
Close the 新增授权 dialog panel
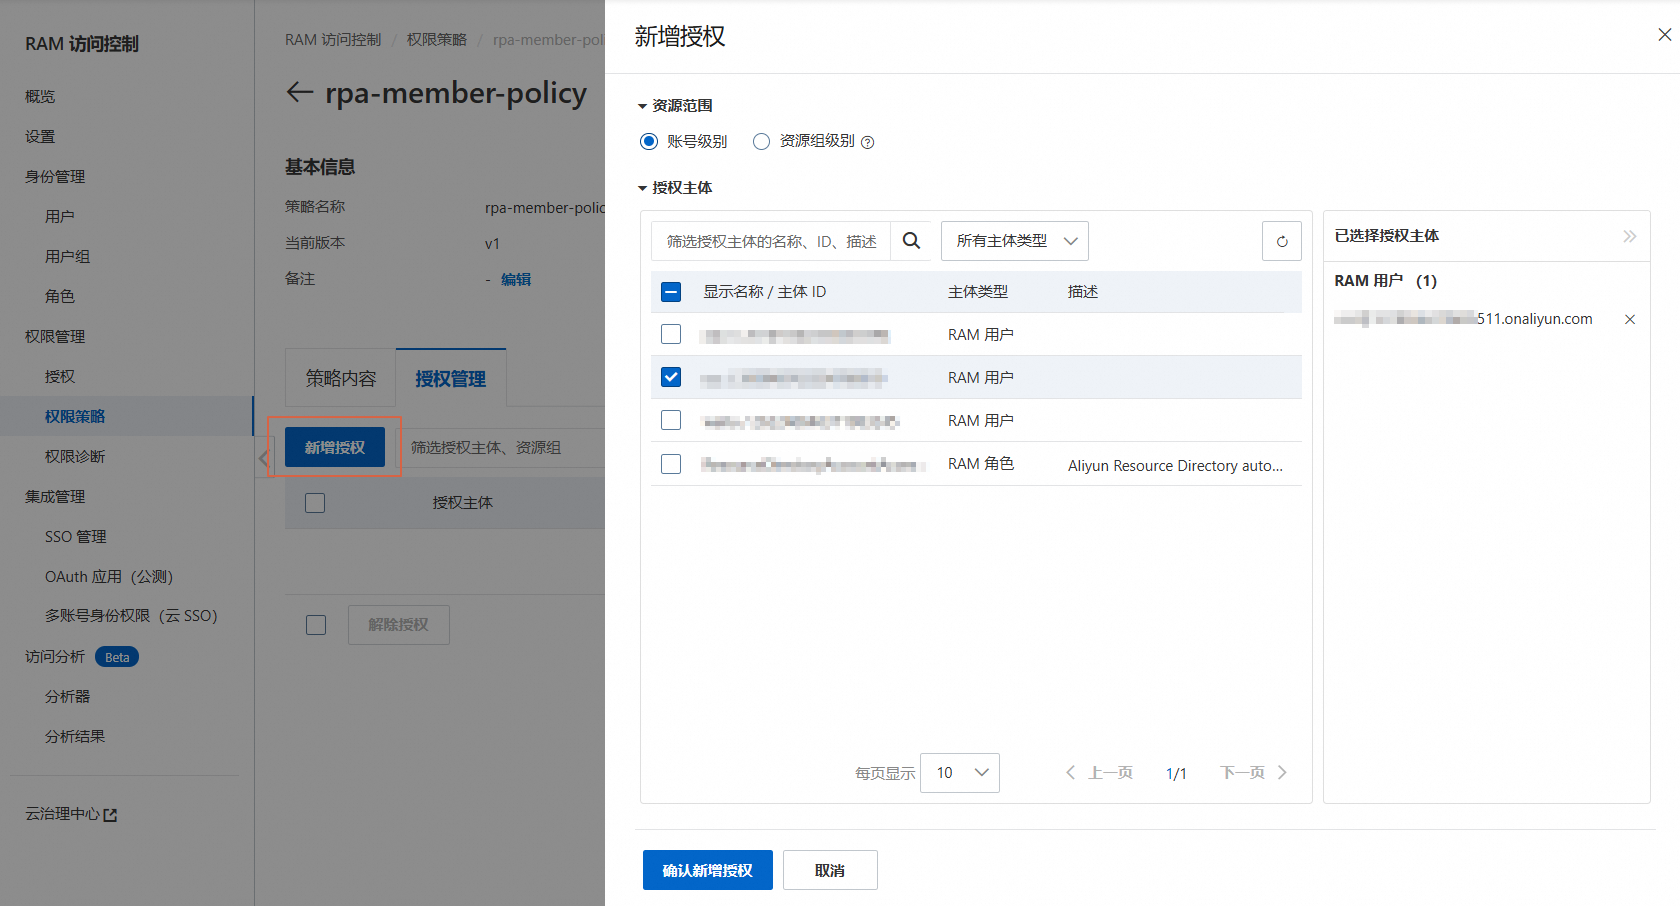[x=1664, y=35]
